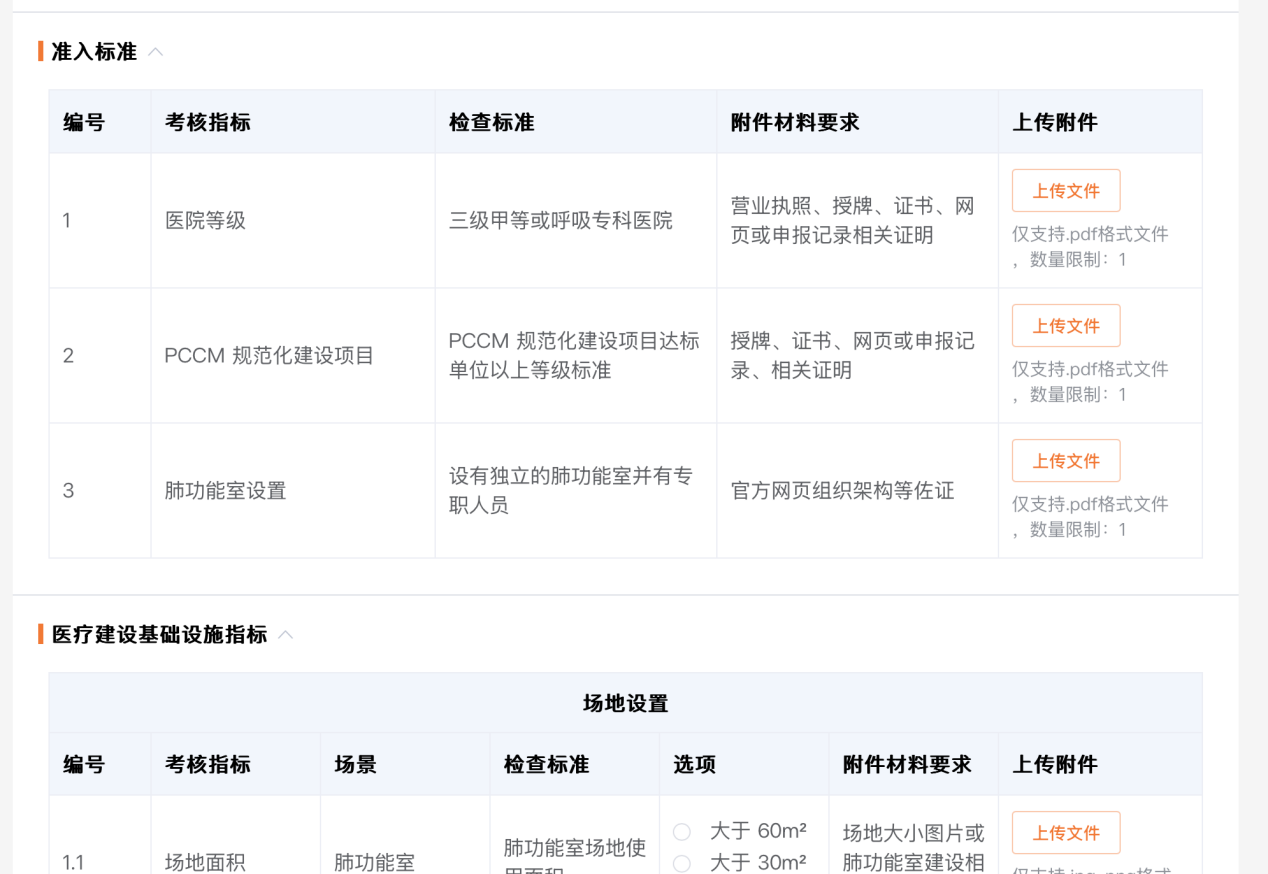Image resolution: width=1268 pixels, height=874 pixels.
Task: Click the 医院等级 indicator cell
Action: tap(205, 221)
